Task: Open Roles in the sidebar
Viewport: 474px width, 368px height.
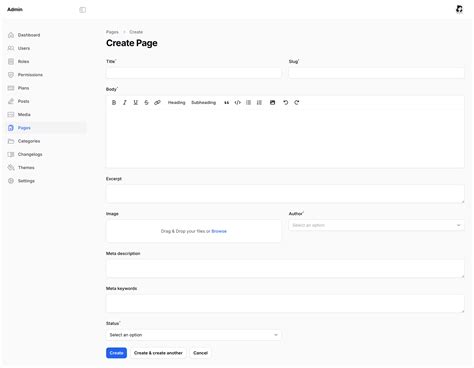Action: pos(46,62)
